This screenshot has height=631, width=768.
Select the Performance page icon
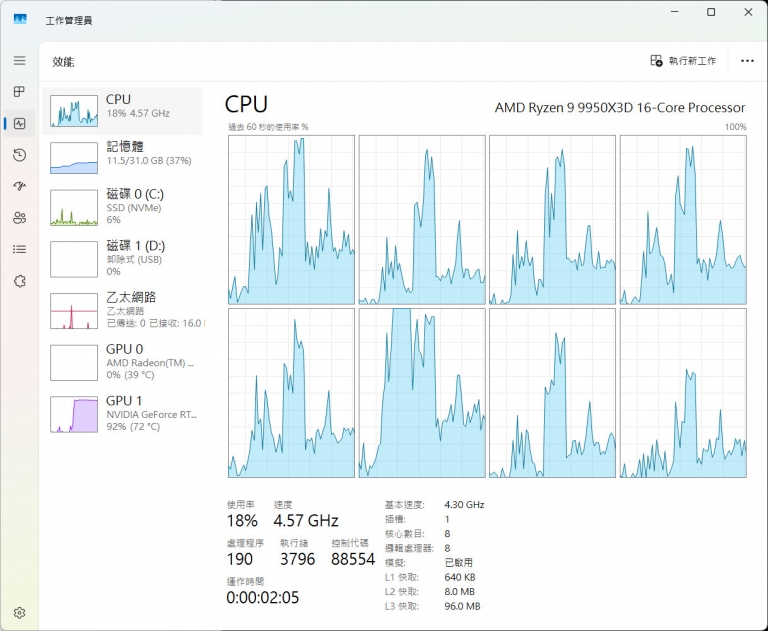coord(19,124)
